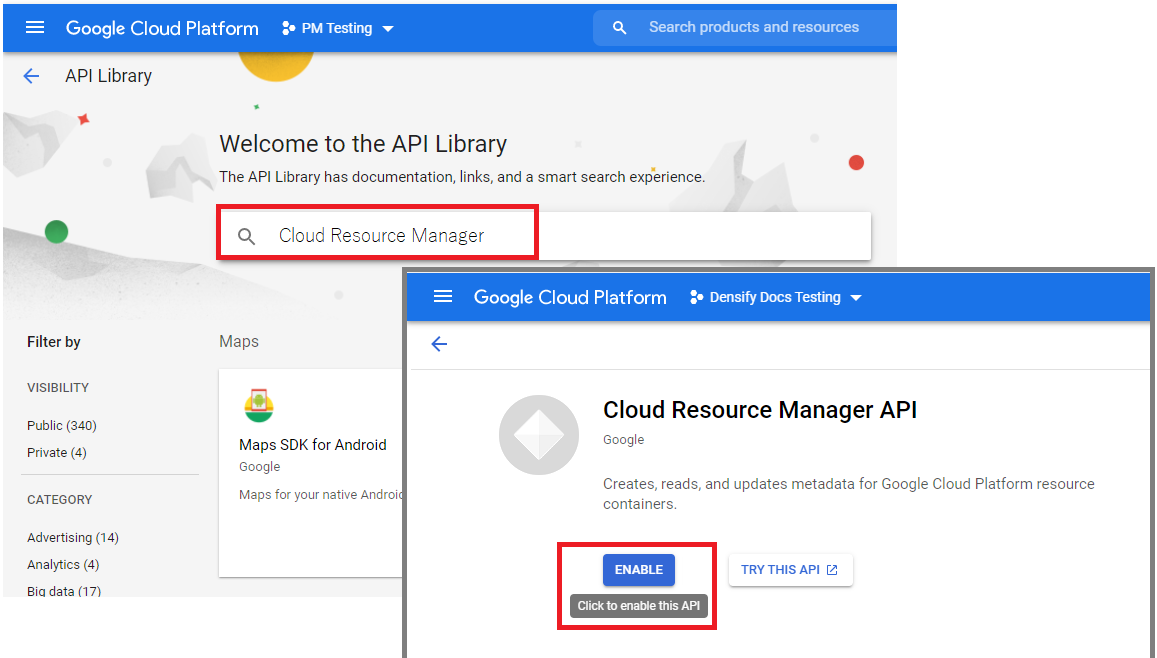Click VISIBILITY filter heading
The height and width of the screenshot is (658, 1157).
[58, 388]
